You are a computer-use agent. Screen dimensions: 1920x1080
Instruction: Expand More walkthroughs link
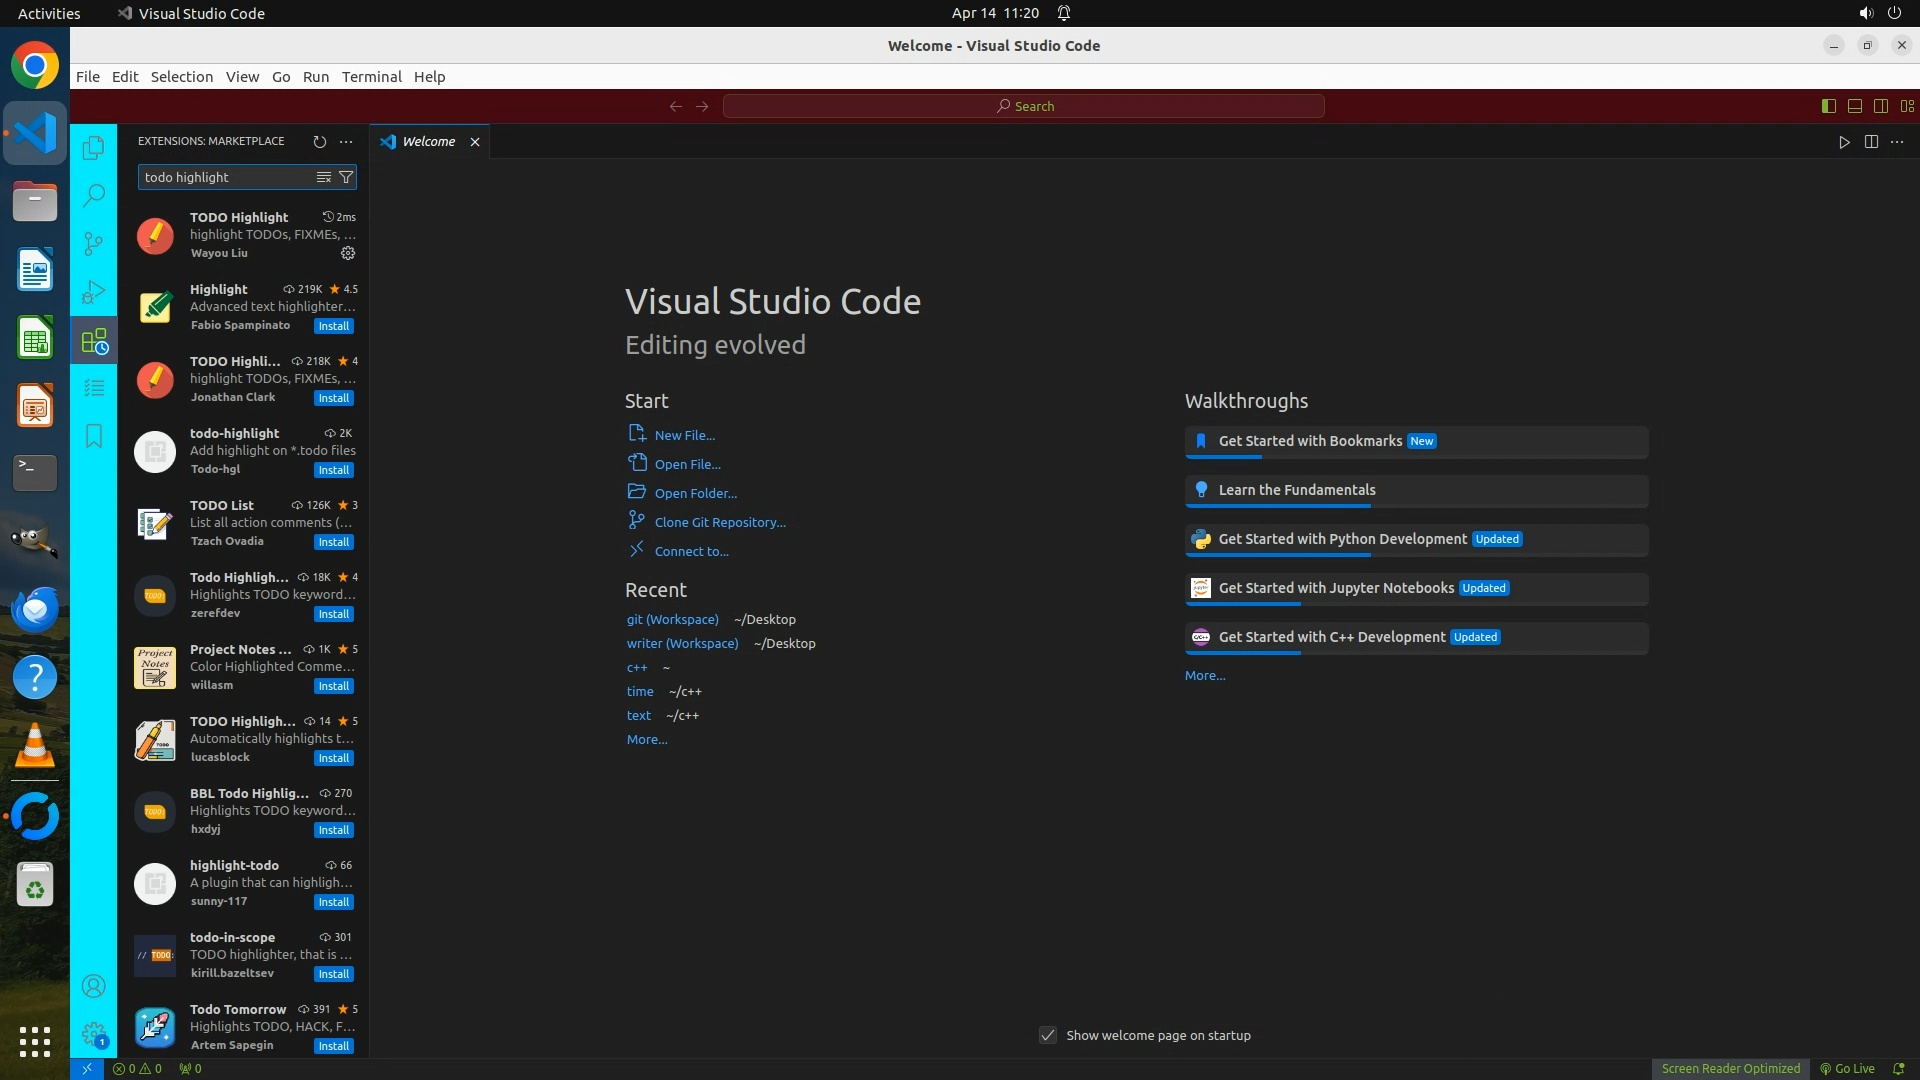click(1204, 676)
